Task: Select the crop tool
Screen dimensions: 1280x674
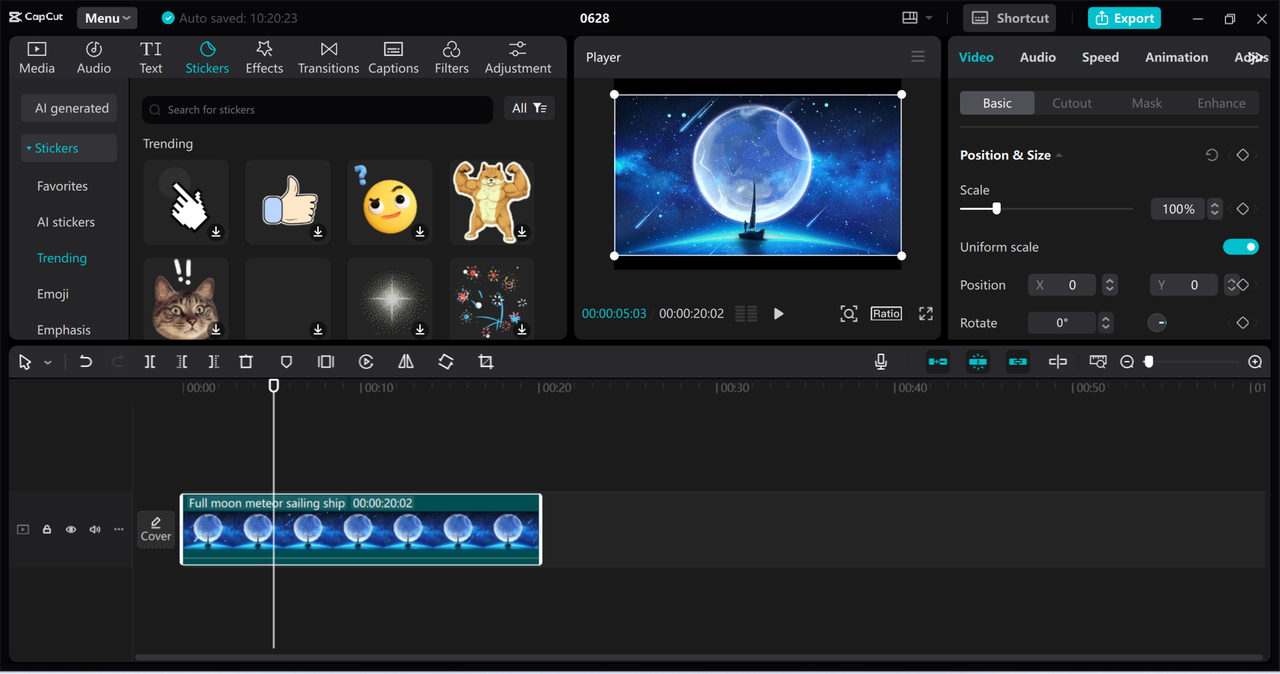Action: [486, 362]
